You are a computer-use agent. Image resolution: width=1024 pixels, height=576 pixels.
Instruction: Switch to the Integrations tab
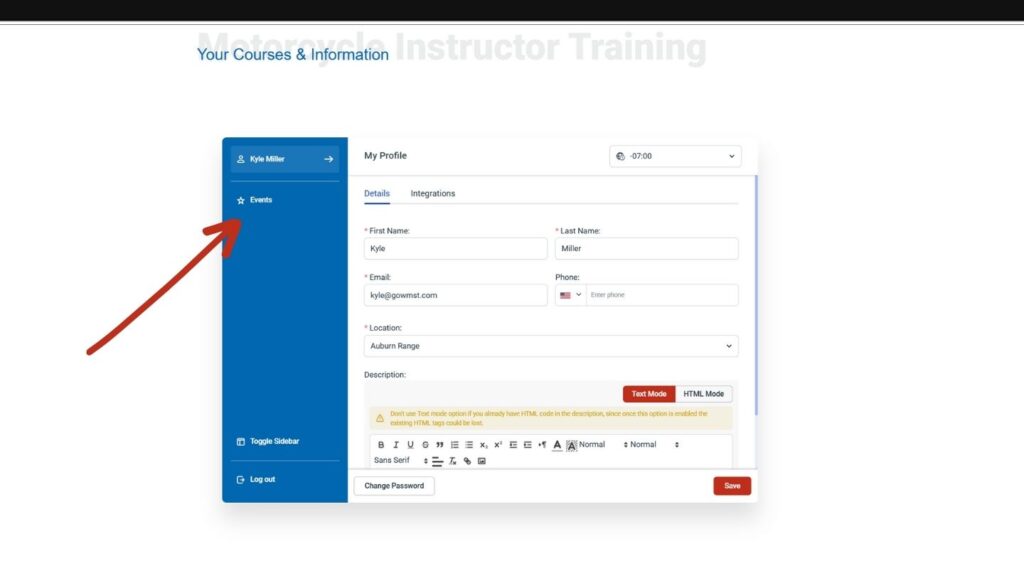(432, 193)
